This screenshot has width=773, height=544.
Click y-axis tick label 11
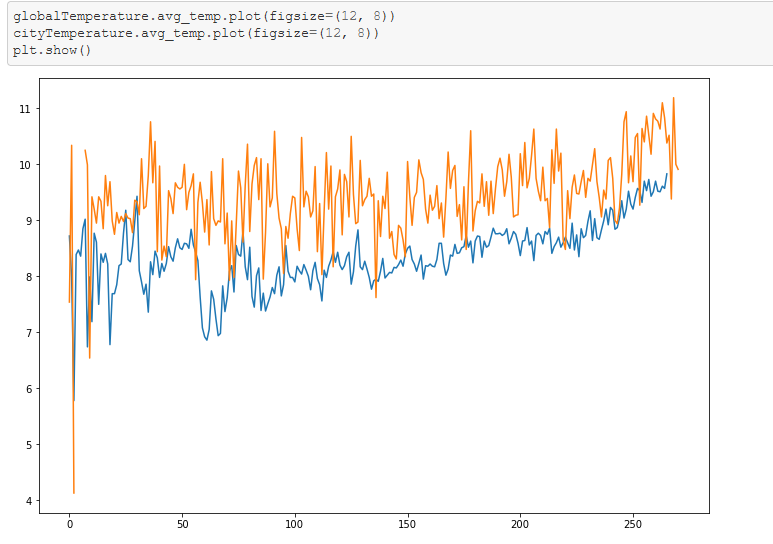coord(25,109)
